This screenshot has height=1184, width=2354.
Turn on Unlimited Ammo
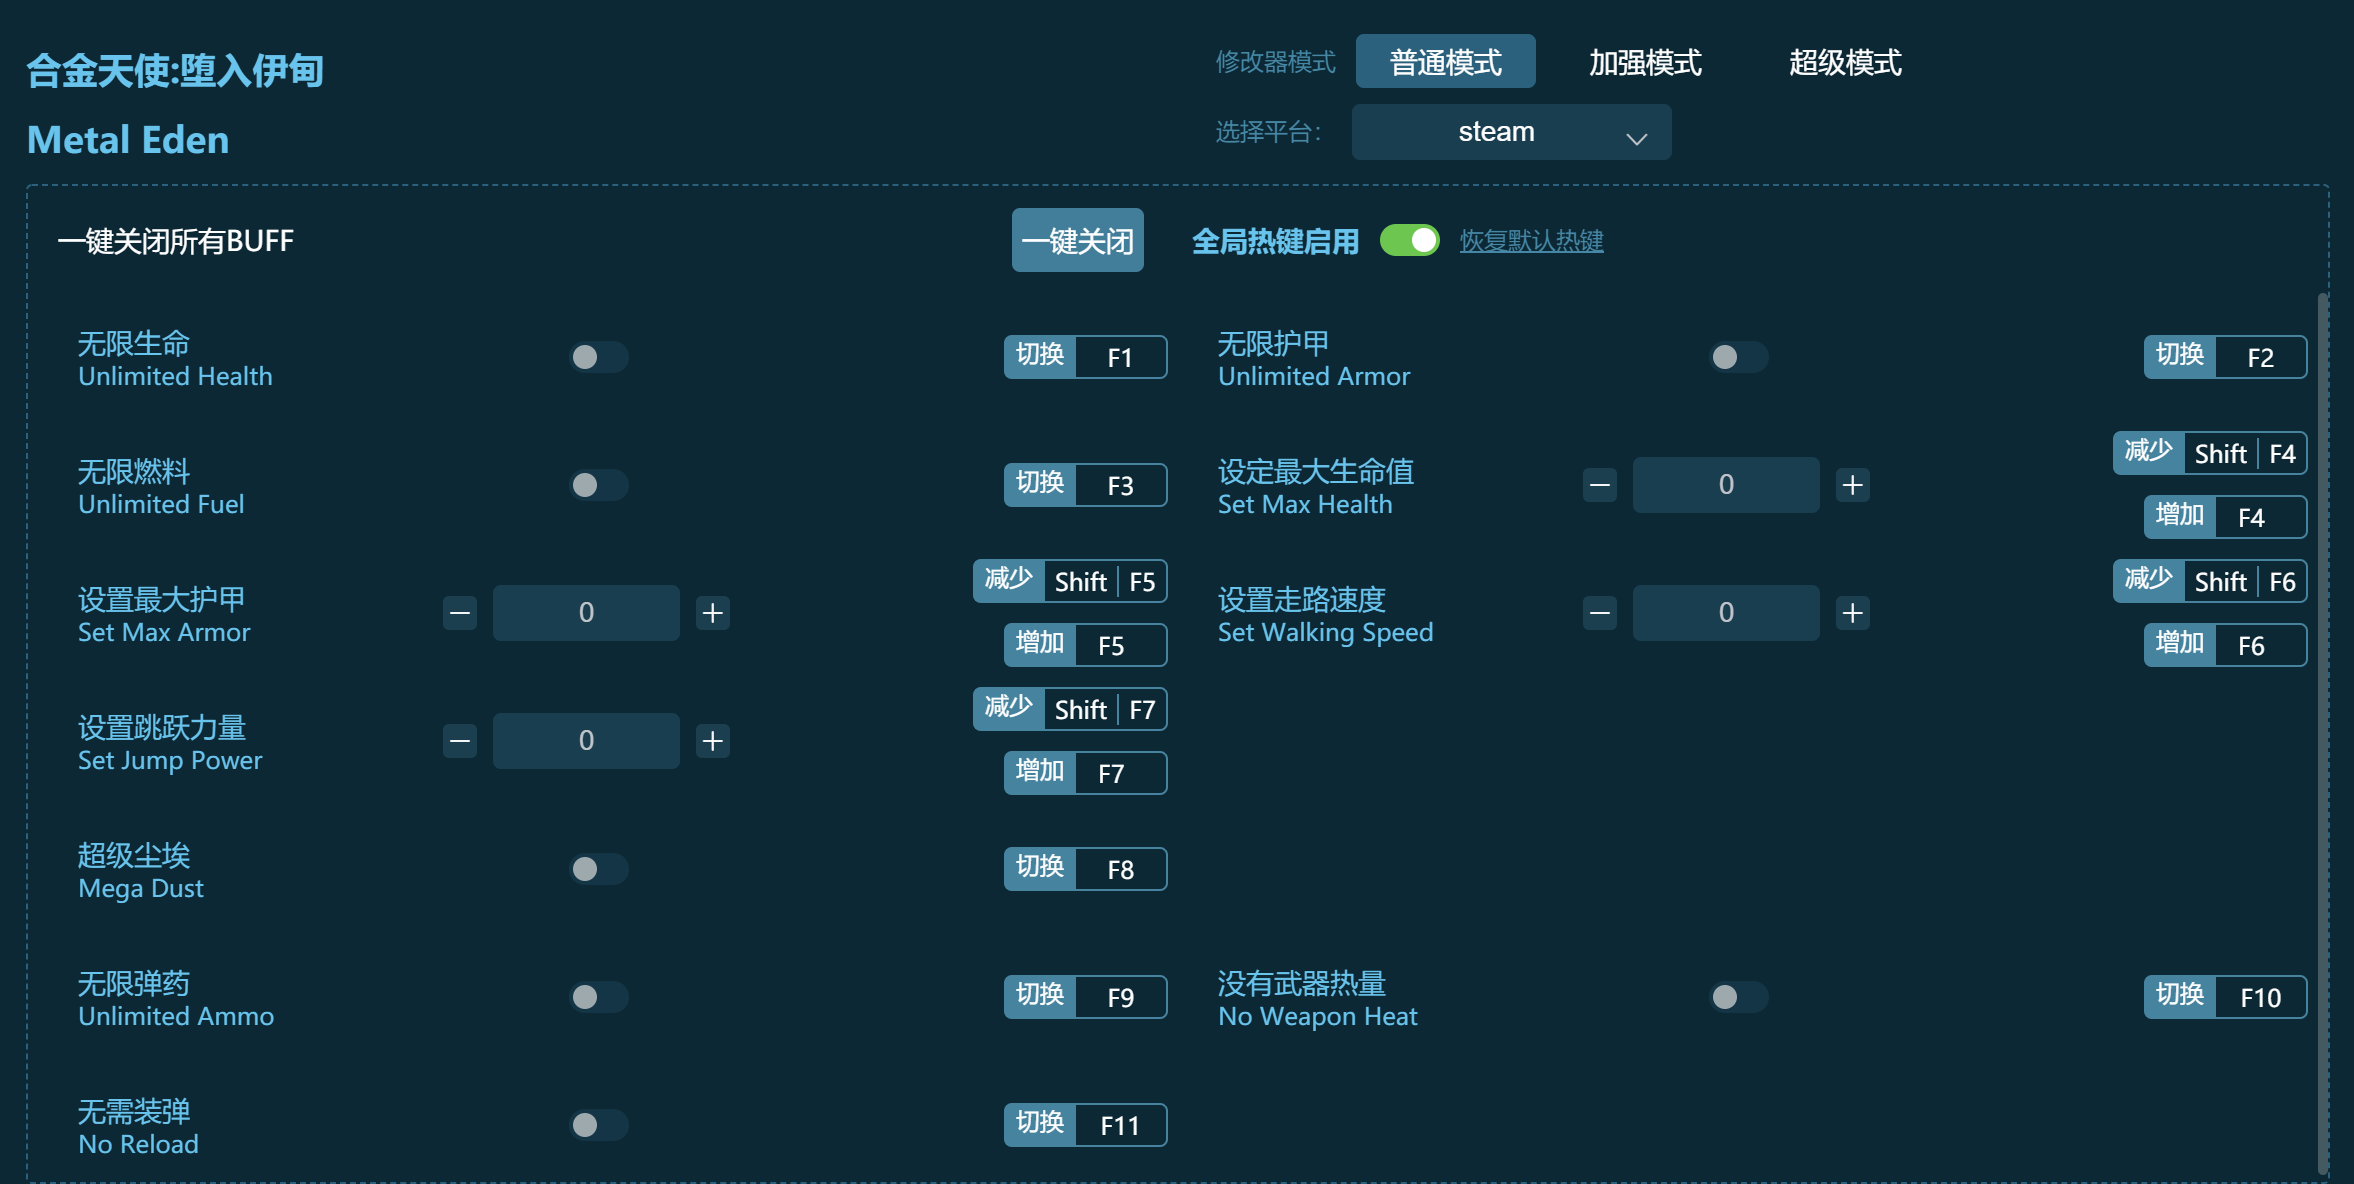coord(599,997)
